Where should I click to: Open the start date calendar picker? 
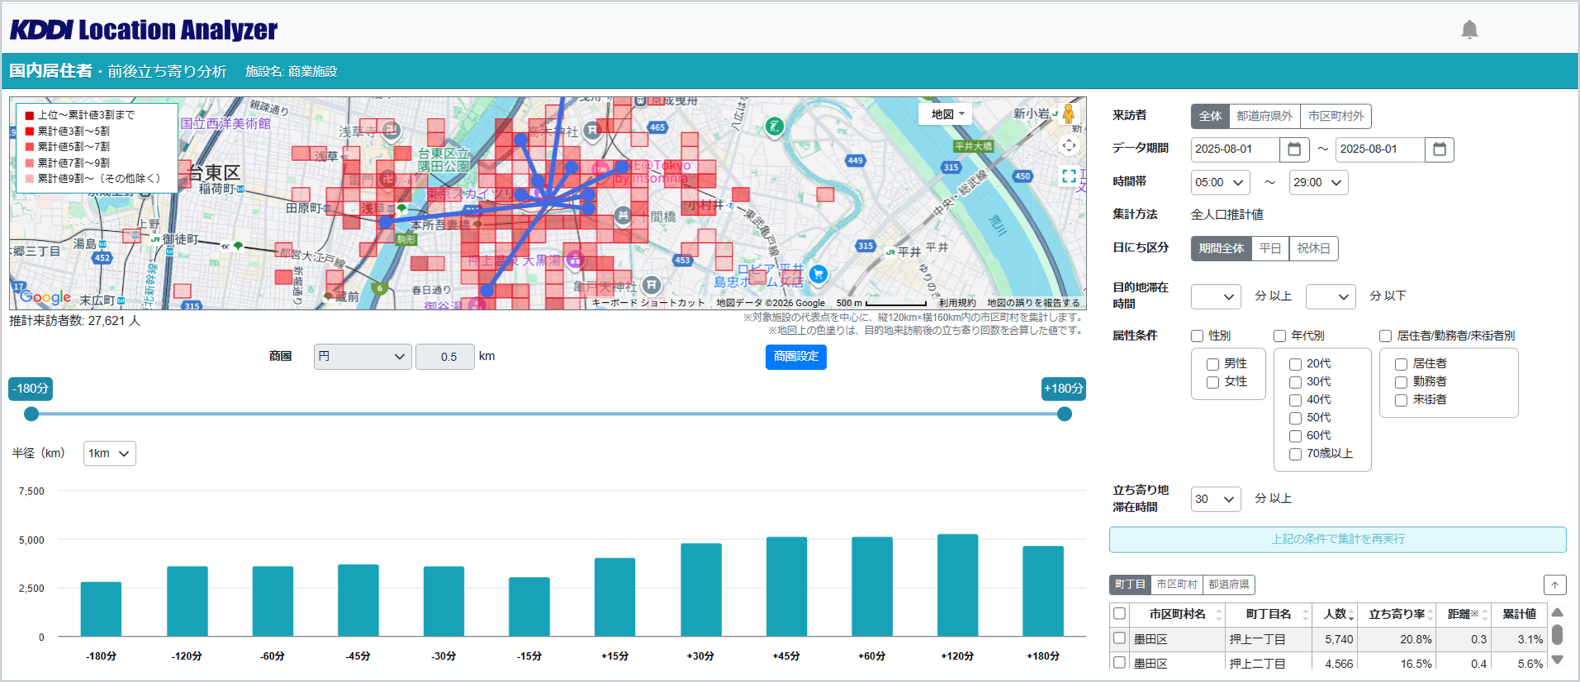1294,149
